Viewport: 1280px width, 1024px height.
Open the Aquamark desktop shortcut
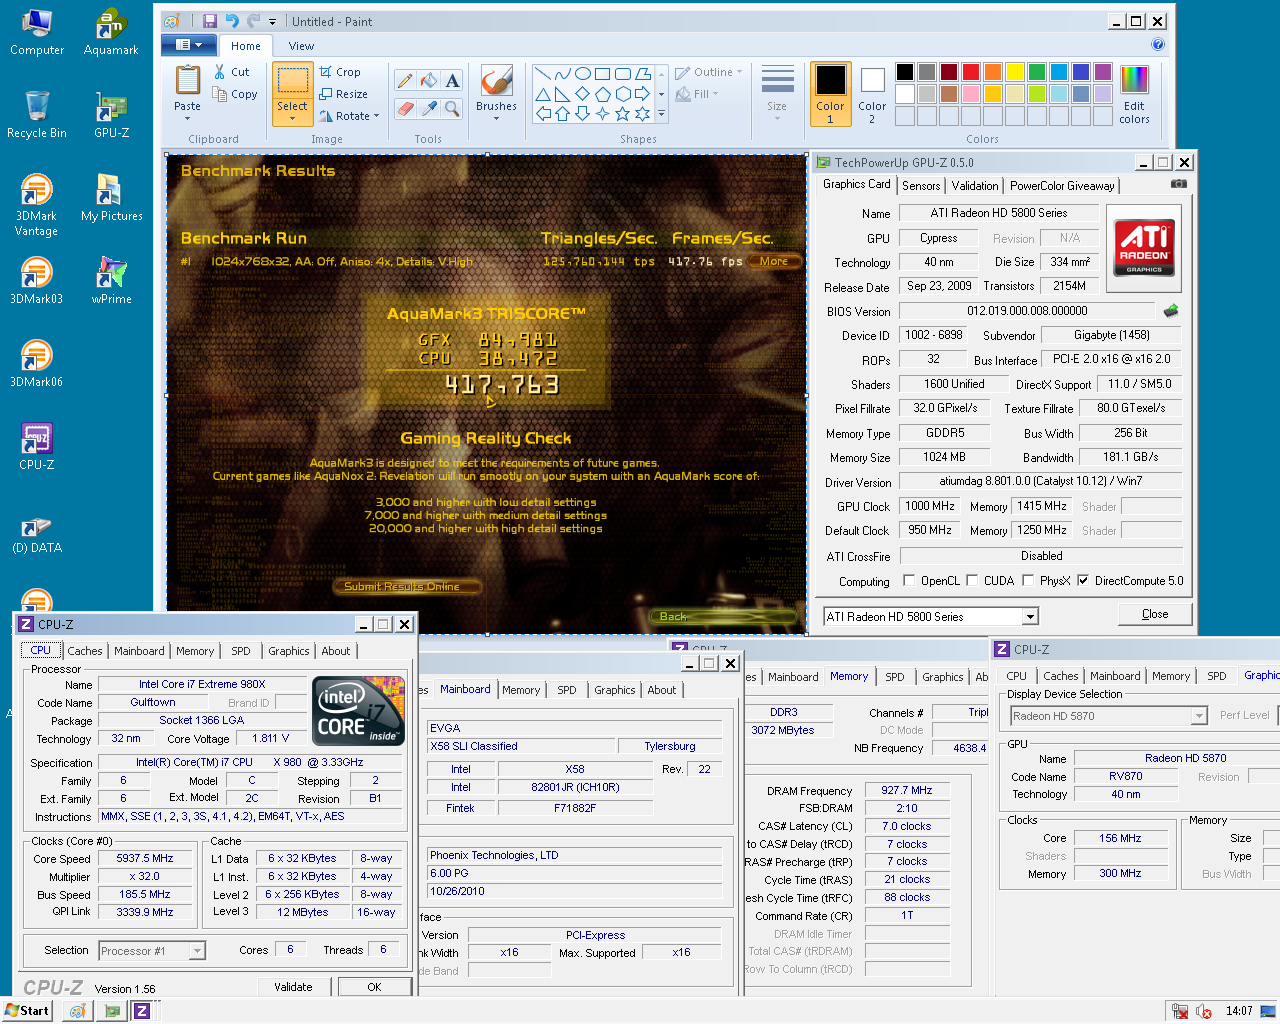coord(111,32)
